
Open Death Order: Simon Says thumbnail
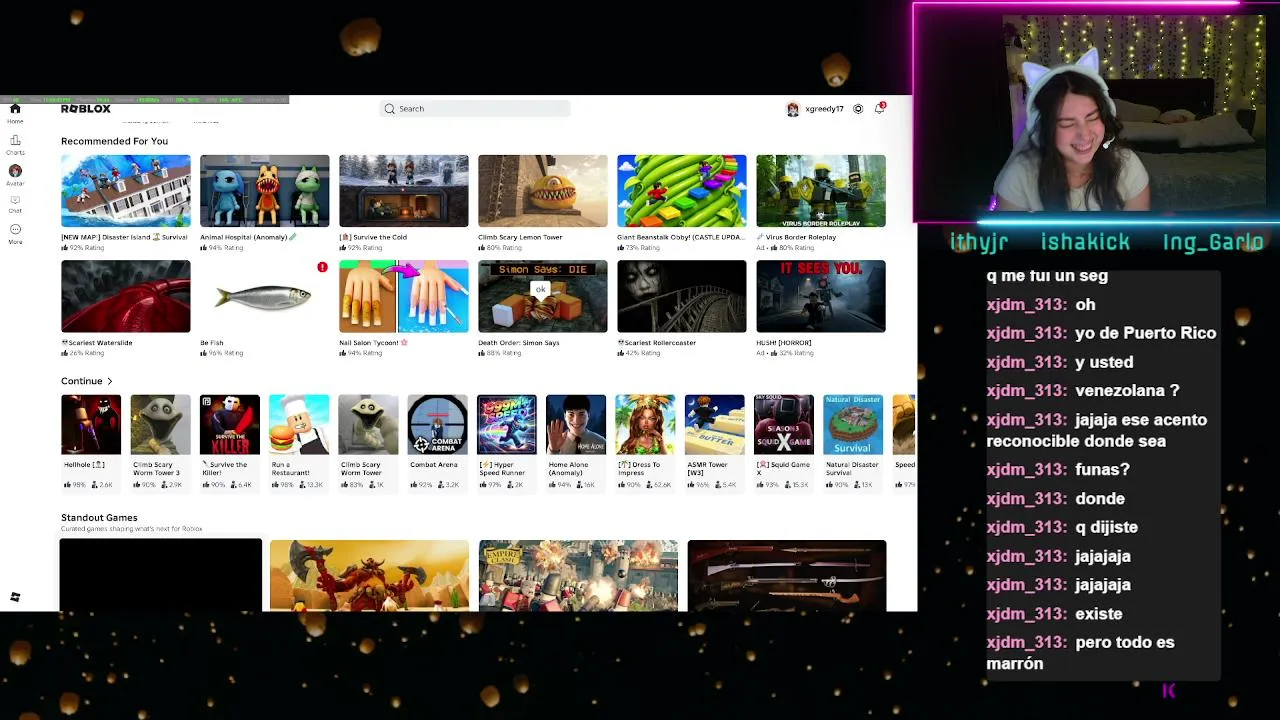click(x=543, y=296)
